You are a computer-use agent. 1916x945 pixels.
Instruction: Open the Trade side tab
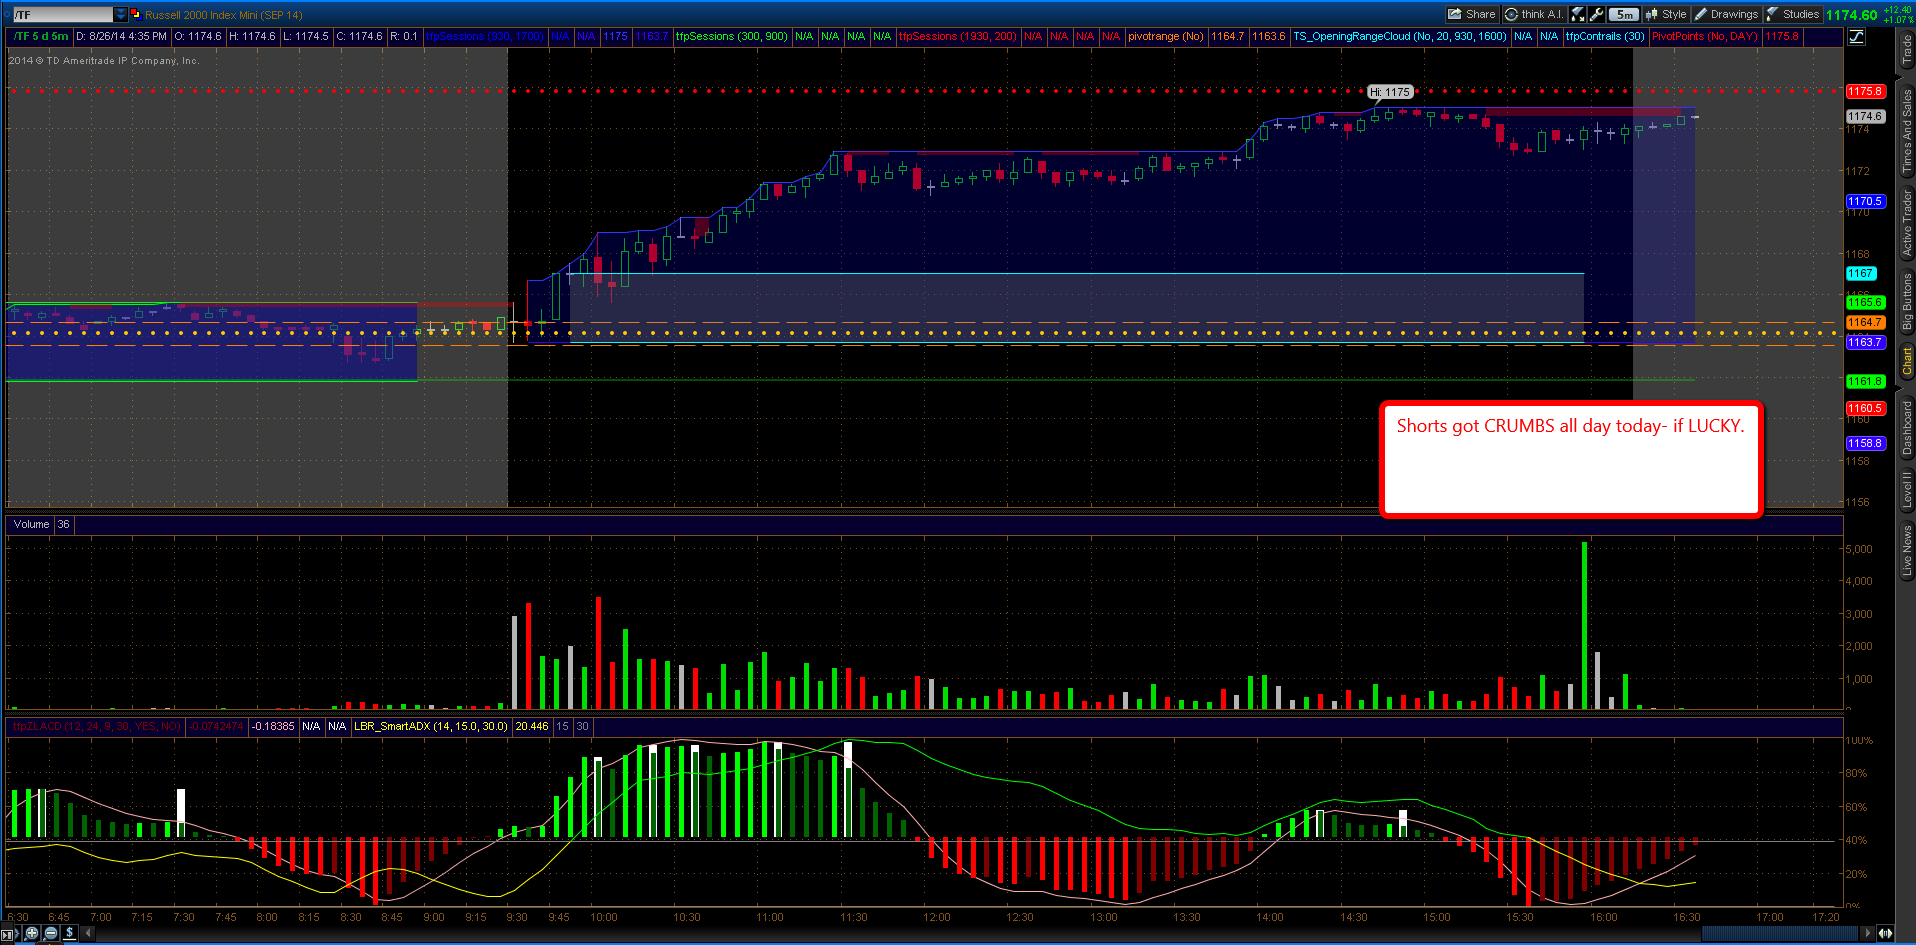tap(1906, 51)
